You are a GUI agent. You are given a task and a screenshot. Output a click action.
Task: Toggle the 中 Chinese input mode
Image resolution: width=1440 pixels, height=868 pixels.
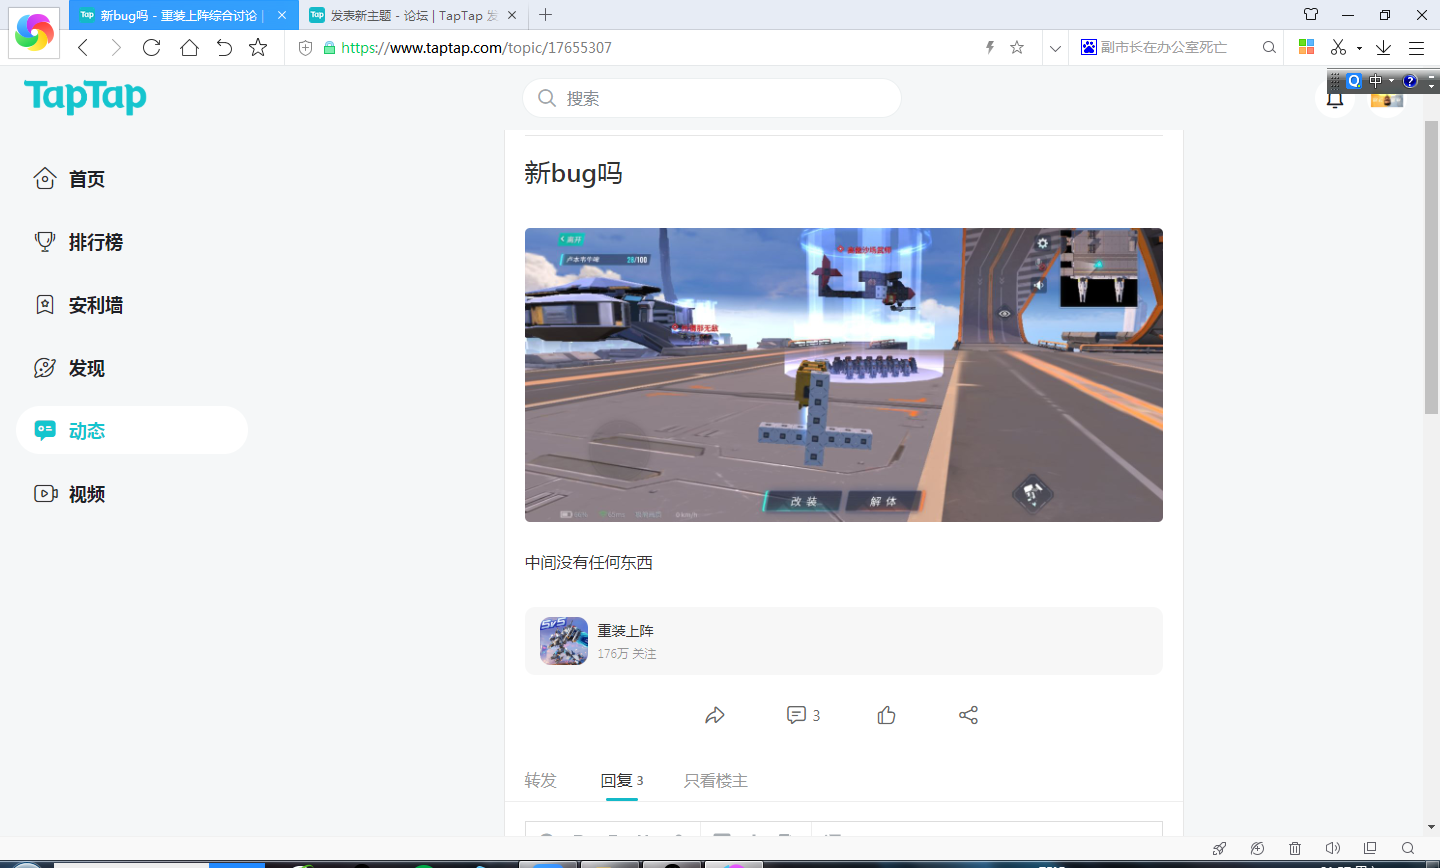[x=1376, y=81]
